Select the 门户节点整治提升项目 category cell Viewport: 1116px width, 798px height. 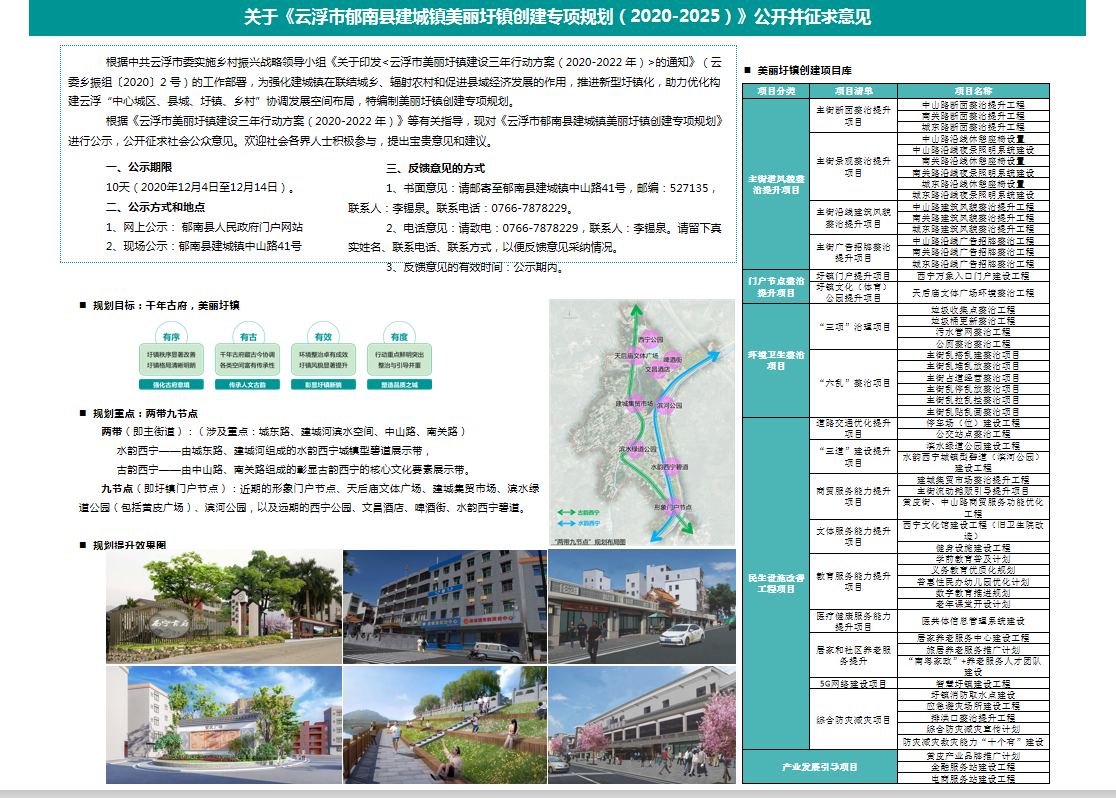tap(776, 287)
